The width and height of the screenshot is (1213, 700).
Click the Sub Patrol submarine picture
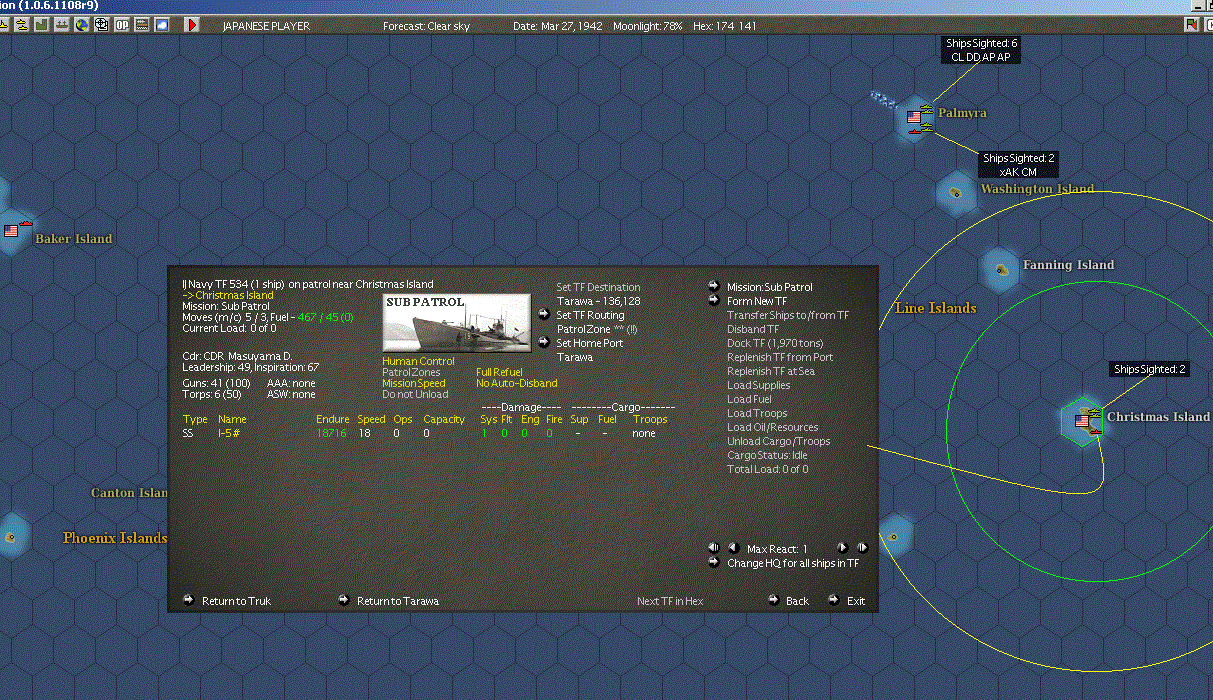[x=457, y=322]
